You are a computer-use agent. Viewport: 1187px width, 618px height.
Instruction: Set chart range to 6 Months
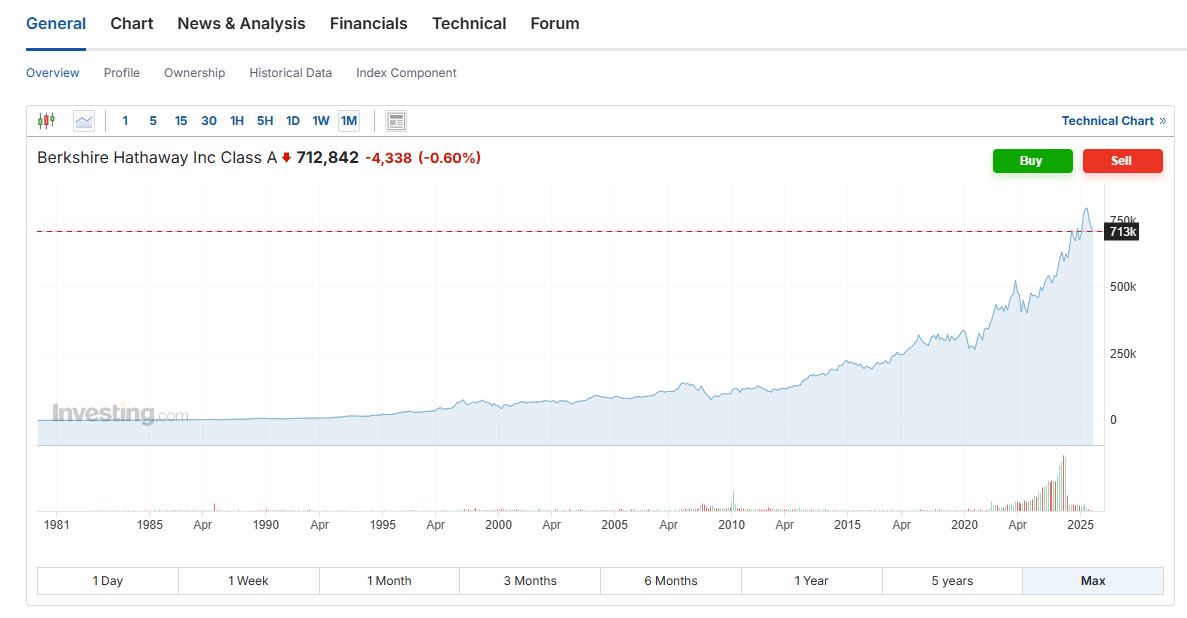click(x=671, y=581)
